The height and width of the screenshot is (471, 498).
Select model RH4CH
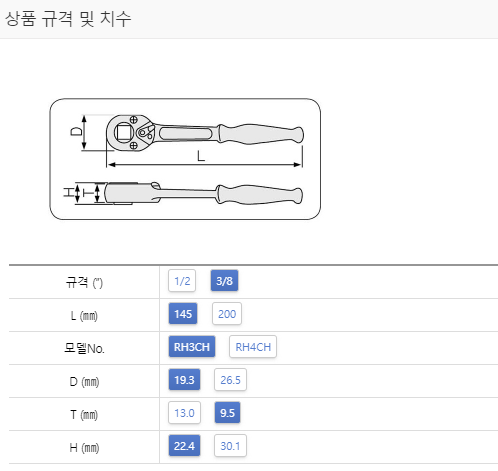(253, 347)
